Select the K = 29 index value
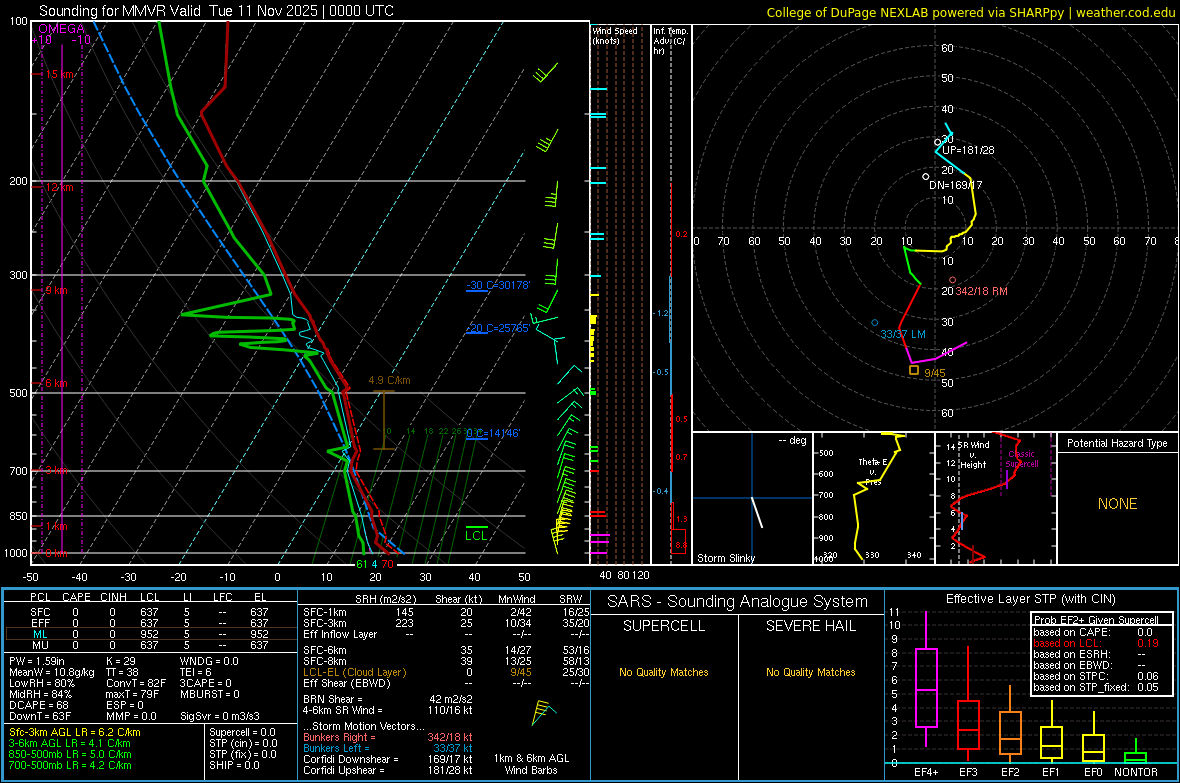This screenshot has height=783, width=1180. click(x=120, y=661)
